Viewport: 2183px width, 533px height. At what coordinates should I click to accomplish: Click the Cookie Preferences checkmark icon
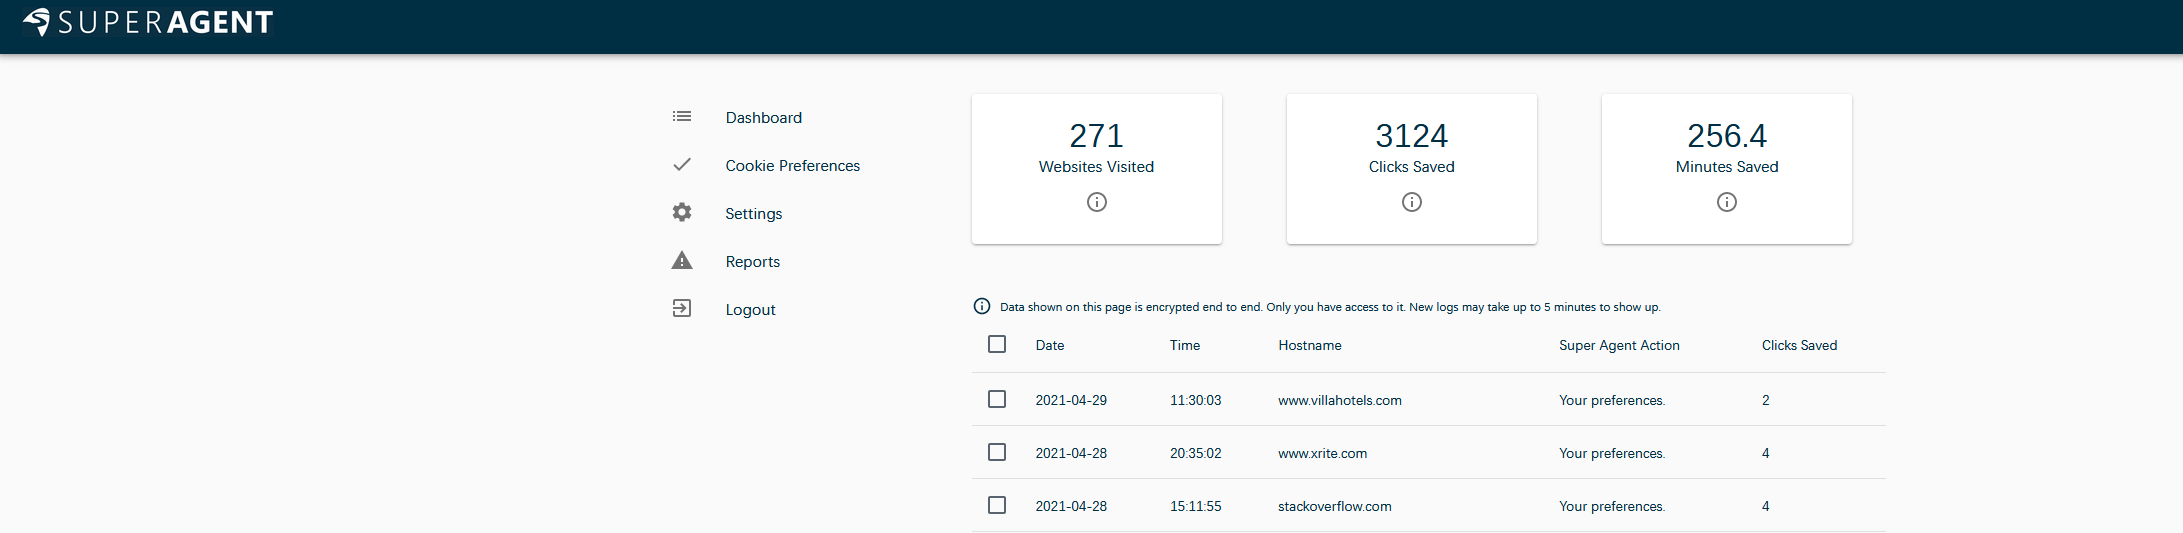[682, 165]
